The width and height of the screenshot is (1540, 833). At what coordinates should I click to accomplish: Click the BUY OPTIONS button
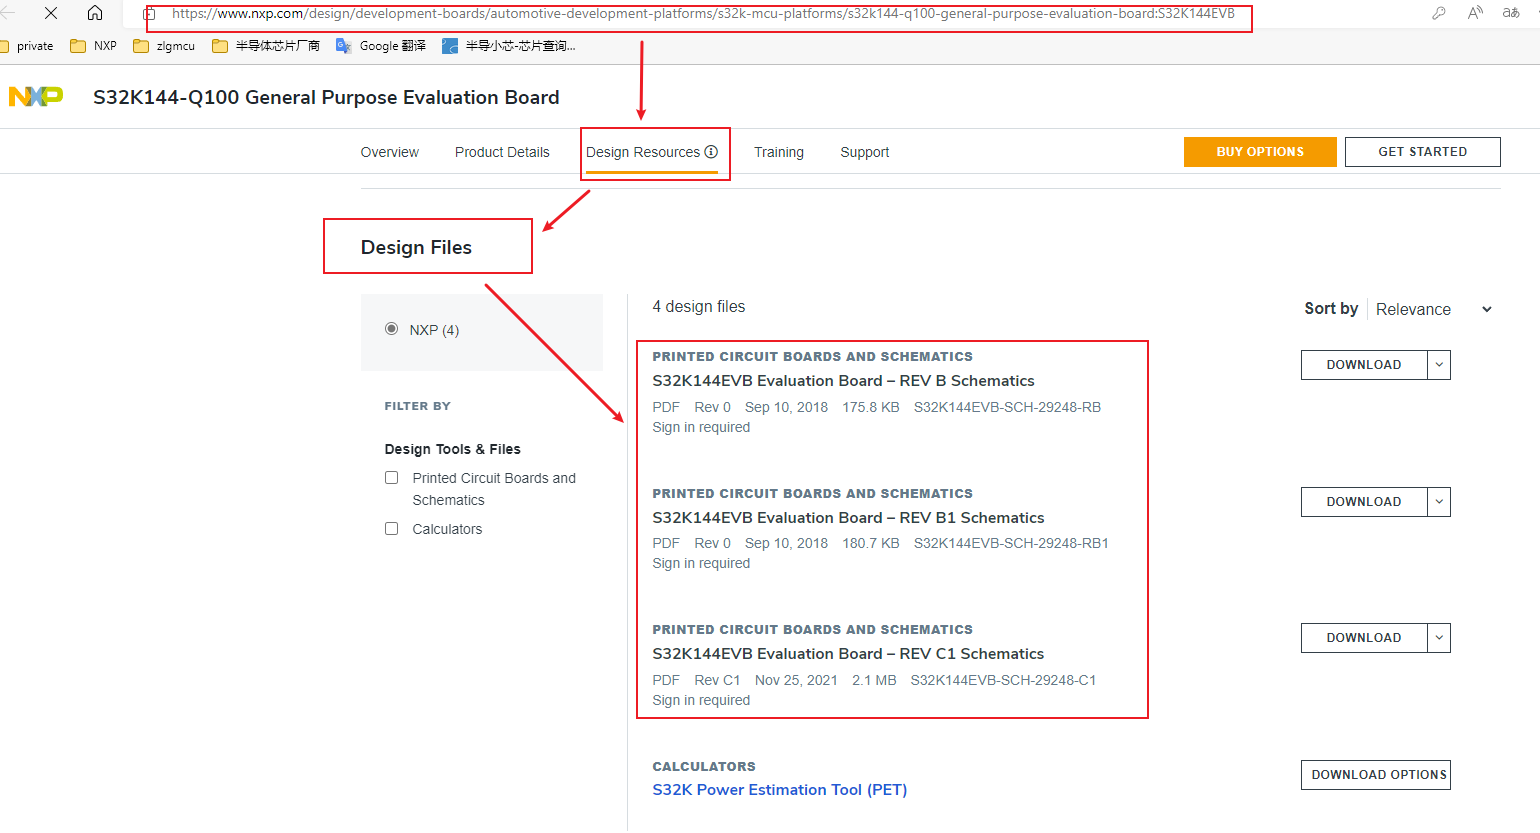click(1260, 152)
